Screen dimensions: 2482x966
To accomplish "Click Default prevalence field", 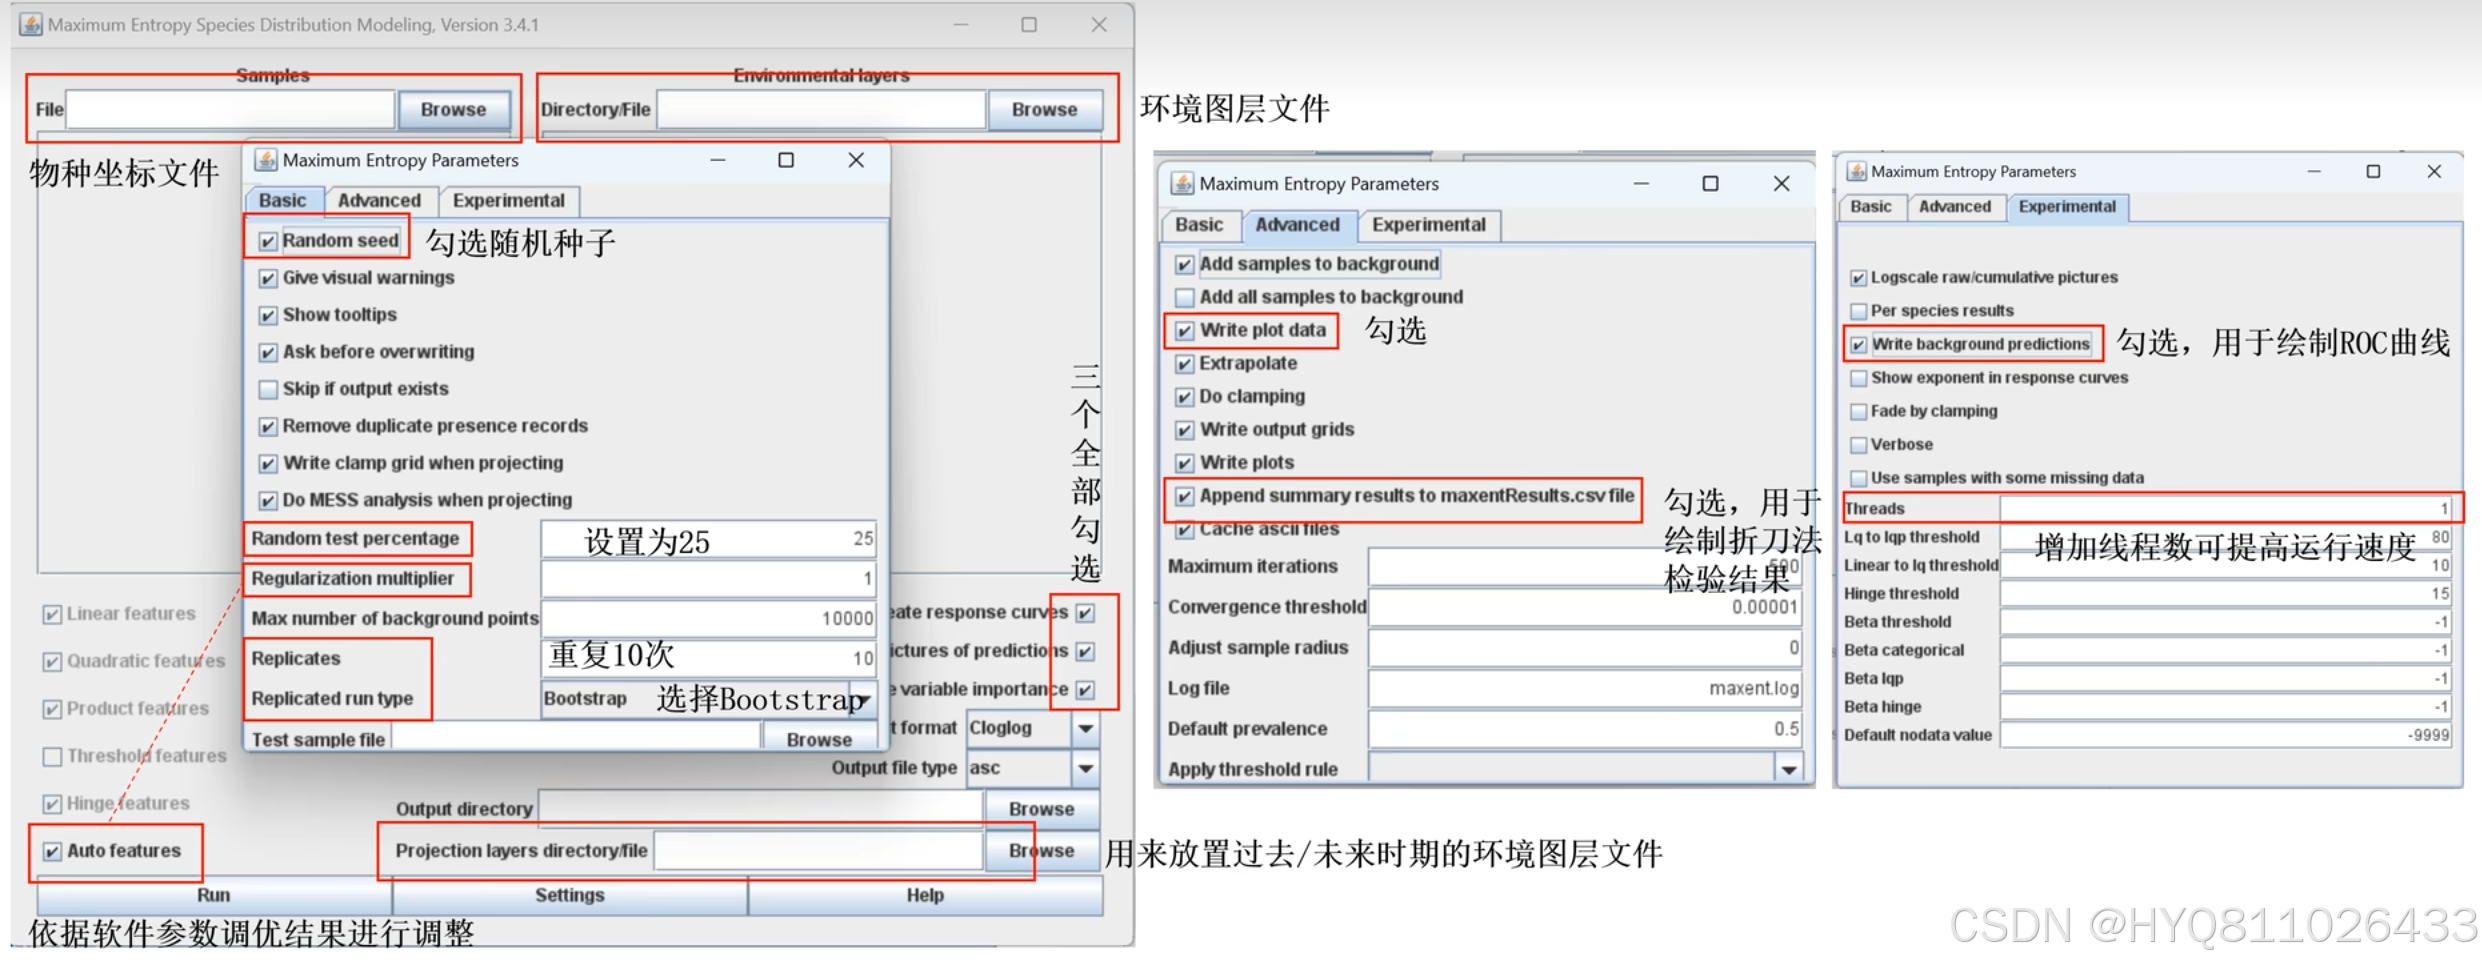I will pyautogui.click(x=1585, y=728).
